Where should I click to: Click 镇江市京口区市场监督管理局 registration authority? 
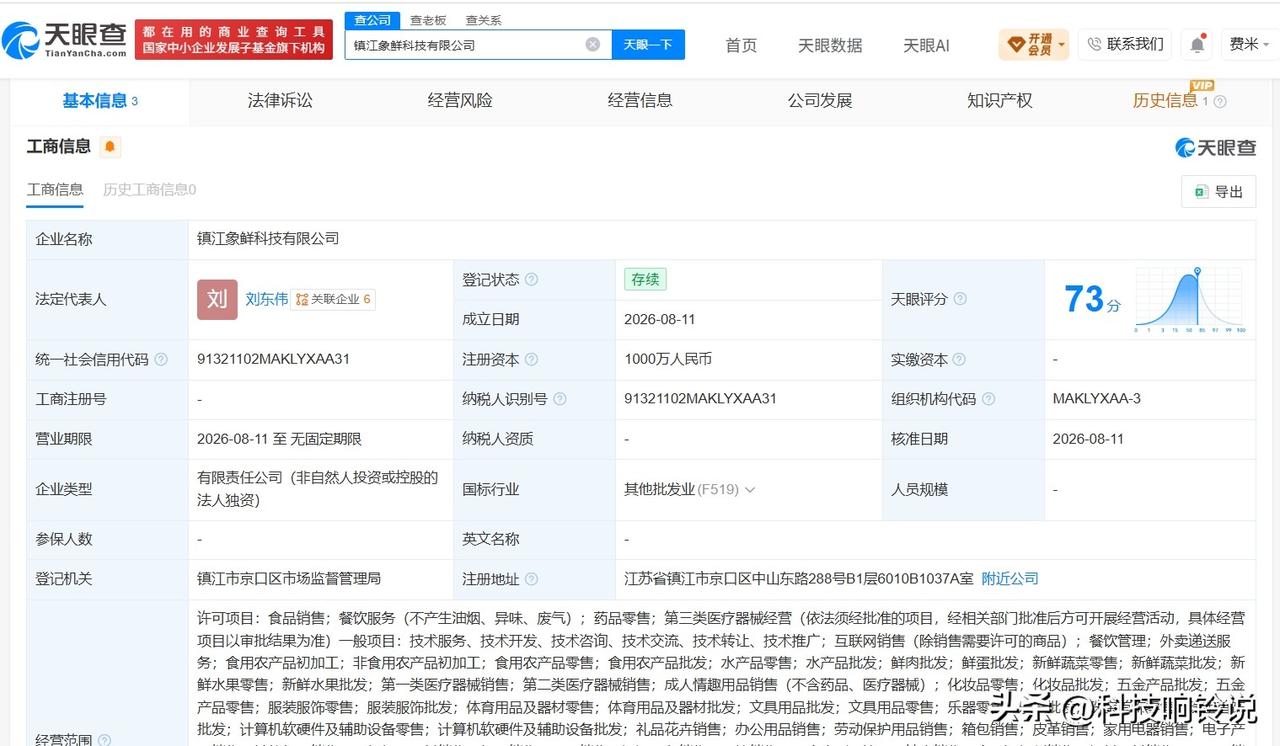(x=289, y=579)
